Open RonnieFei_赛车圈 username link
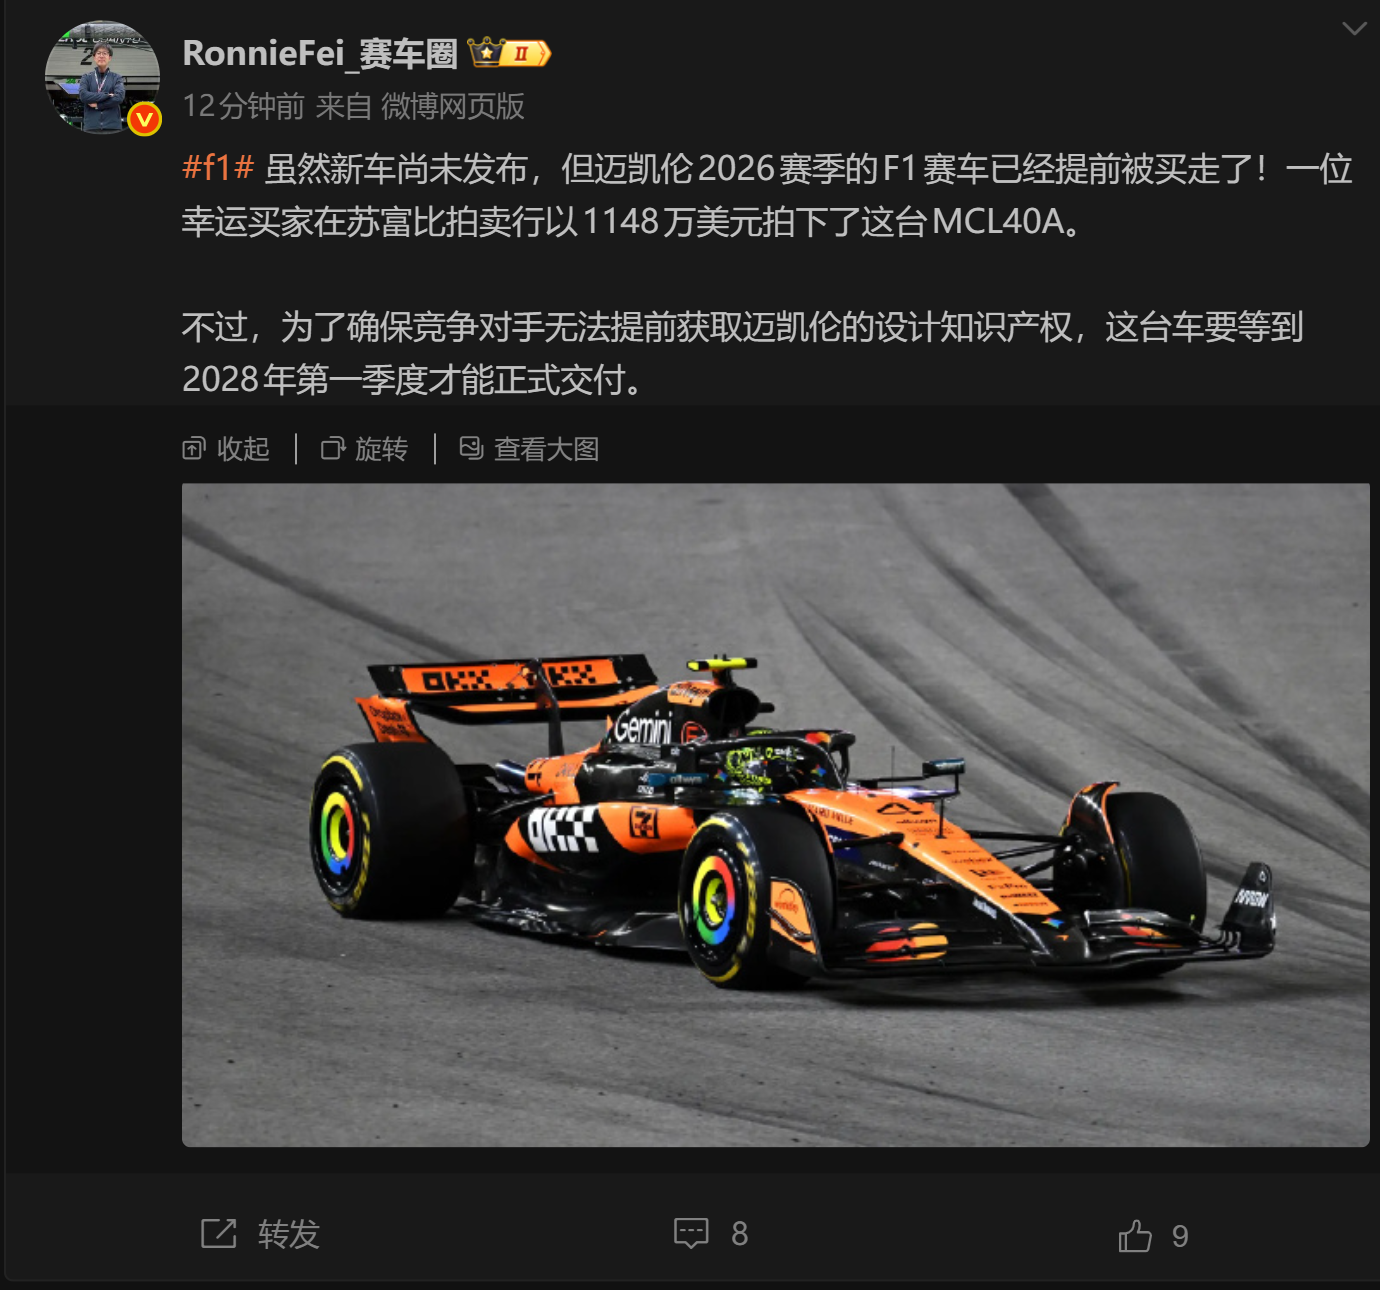Image resolution: width=1380 pixels, height=1290 pixels. tap(320, 53)
